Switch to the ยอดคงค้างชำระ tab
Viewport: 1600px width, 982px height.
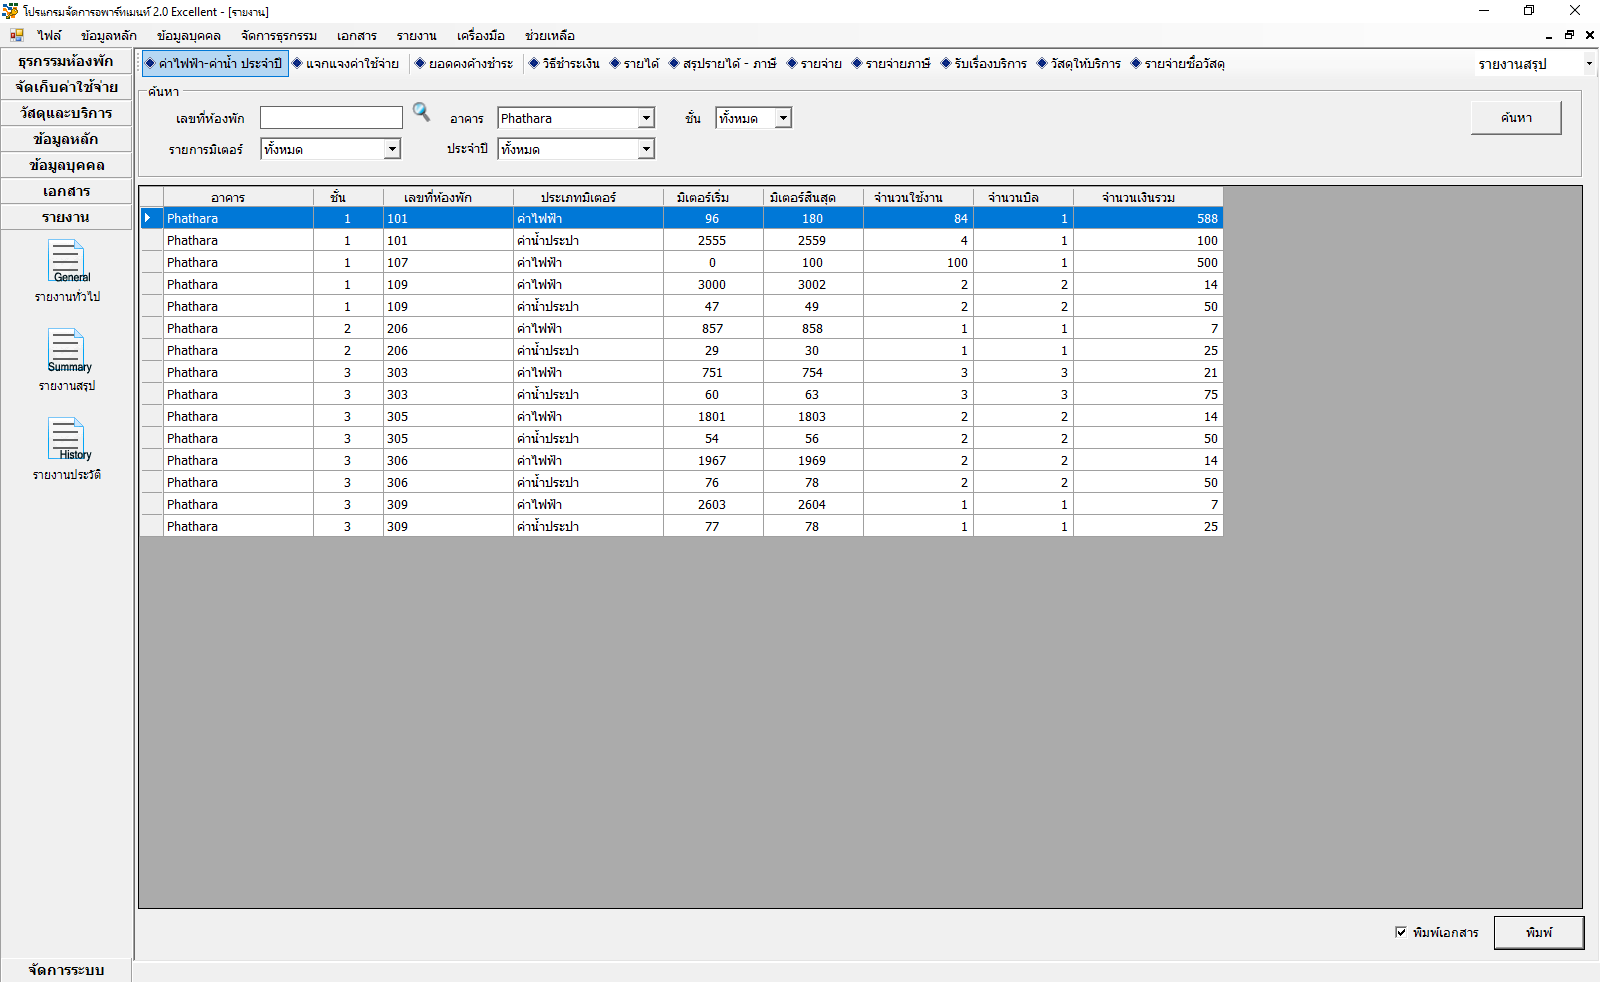464,63
